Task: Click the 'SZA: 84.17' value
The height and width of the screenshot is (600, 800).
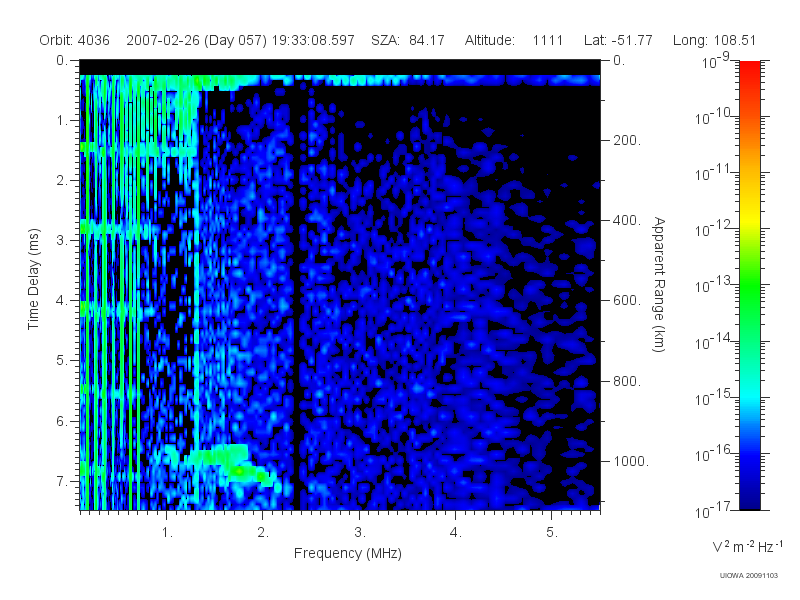Action: pos(408,40)
